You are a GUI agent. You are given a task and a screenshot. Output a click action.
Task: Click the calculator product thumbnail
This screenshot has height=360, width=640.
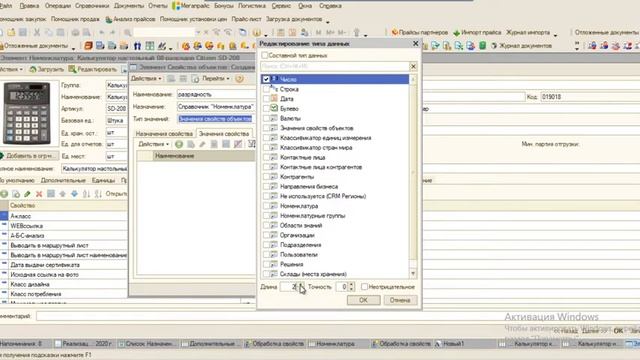pyautogui.click(x=27, y=113)
